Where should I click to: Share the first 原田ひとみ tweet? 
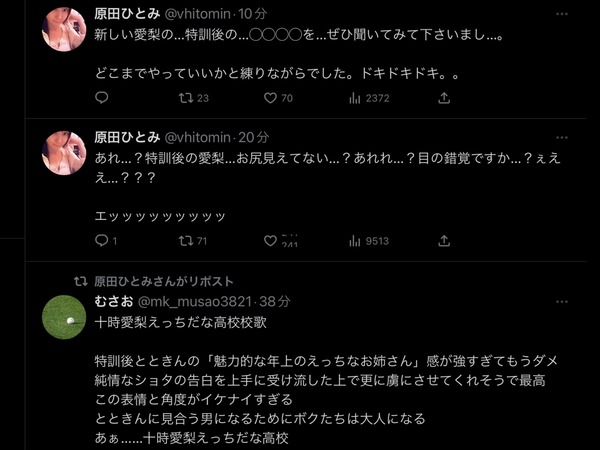(444, 98)
